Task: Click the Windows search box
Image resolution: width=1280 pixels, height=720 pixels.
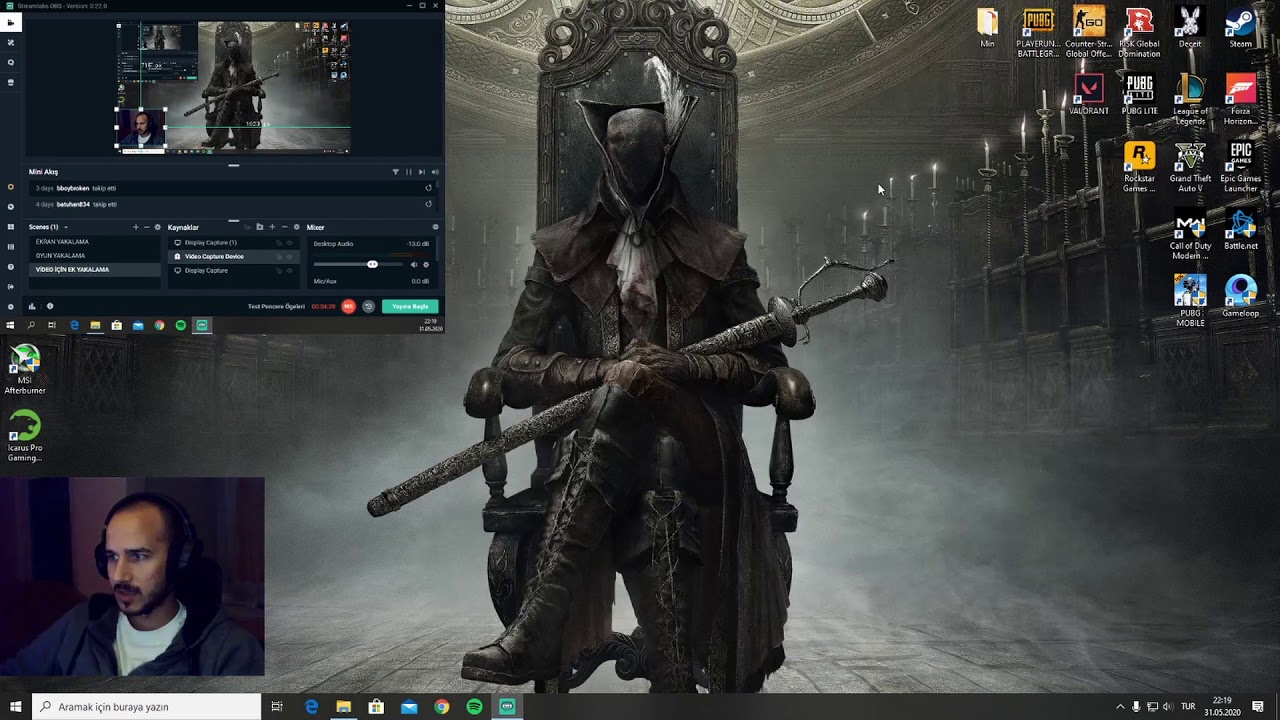Action: click(x=147, y=706)
